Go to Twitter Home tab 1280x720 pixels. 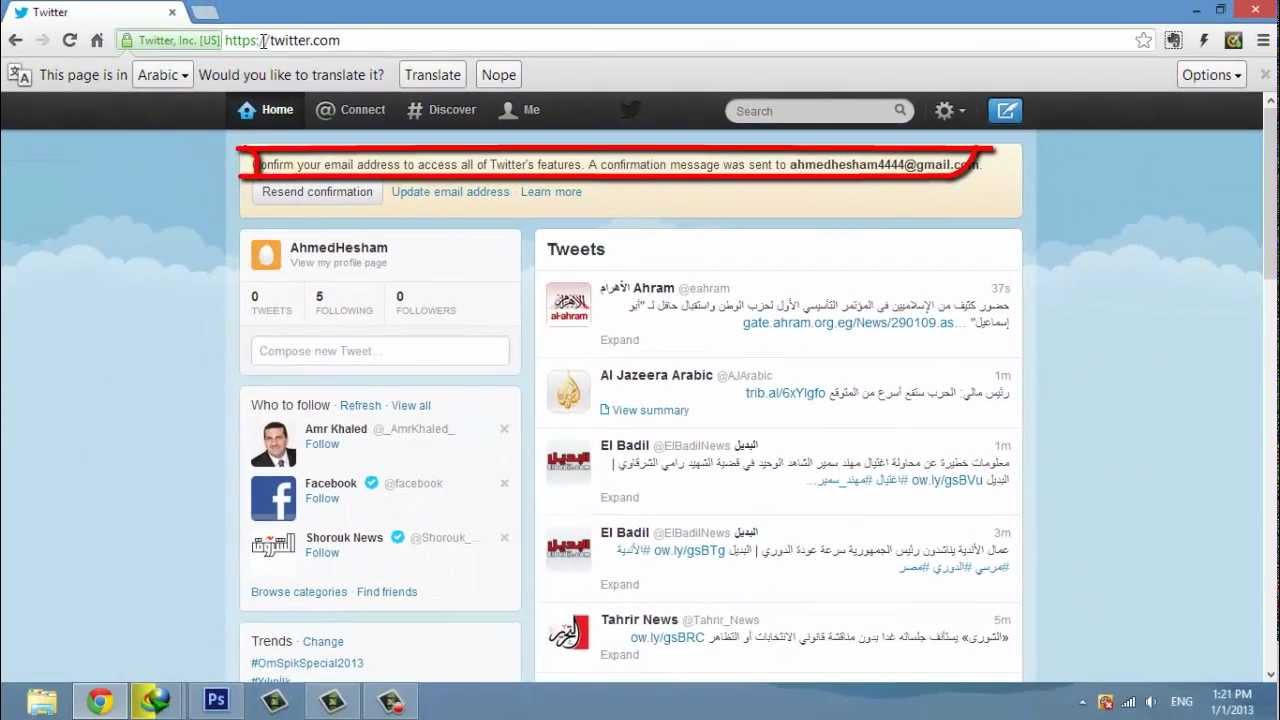(x=266, y=110)
